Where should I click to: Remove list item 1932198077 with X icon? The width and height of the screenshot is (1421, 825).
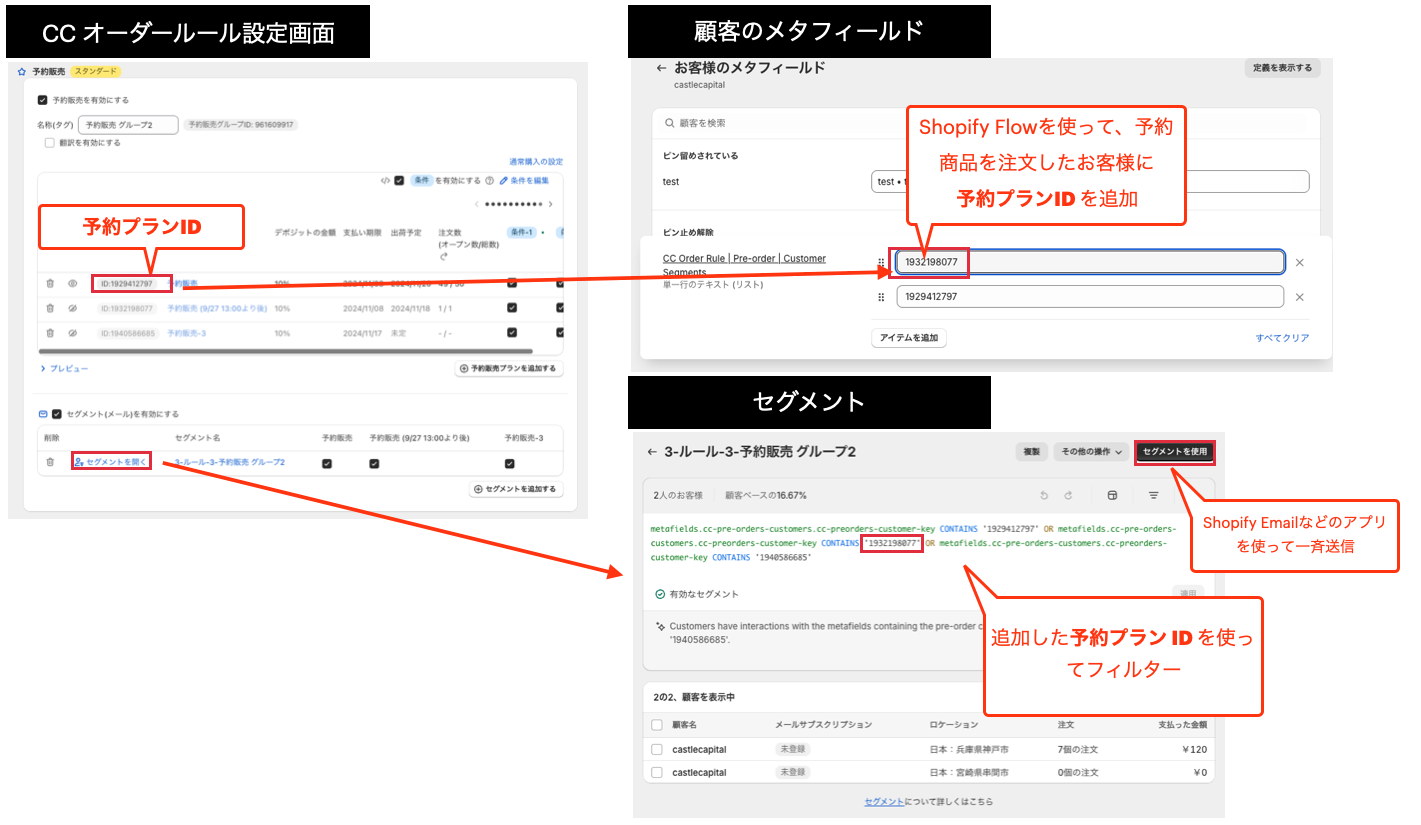coord(1300,262)
